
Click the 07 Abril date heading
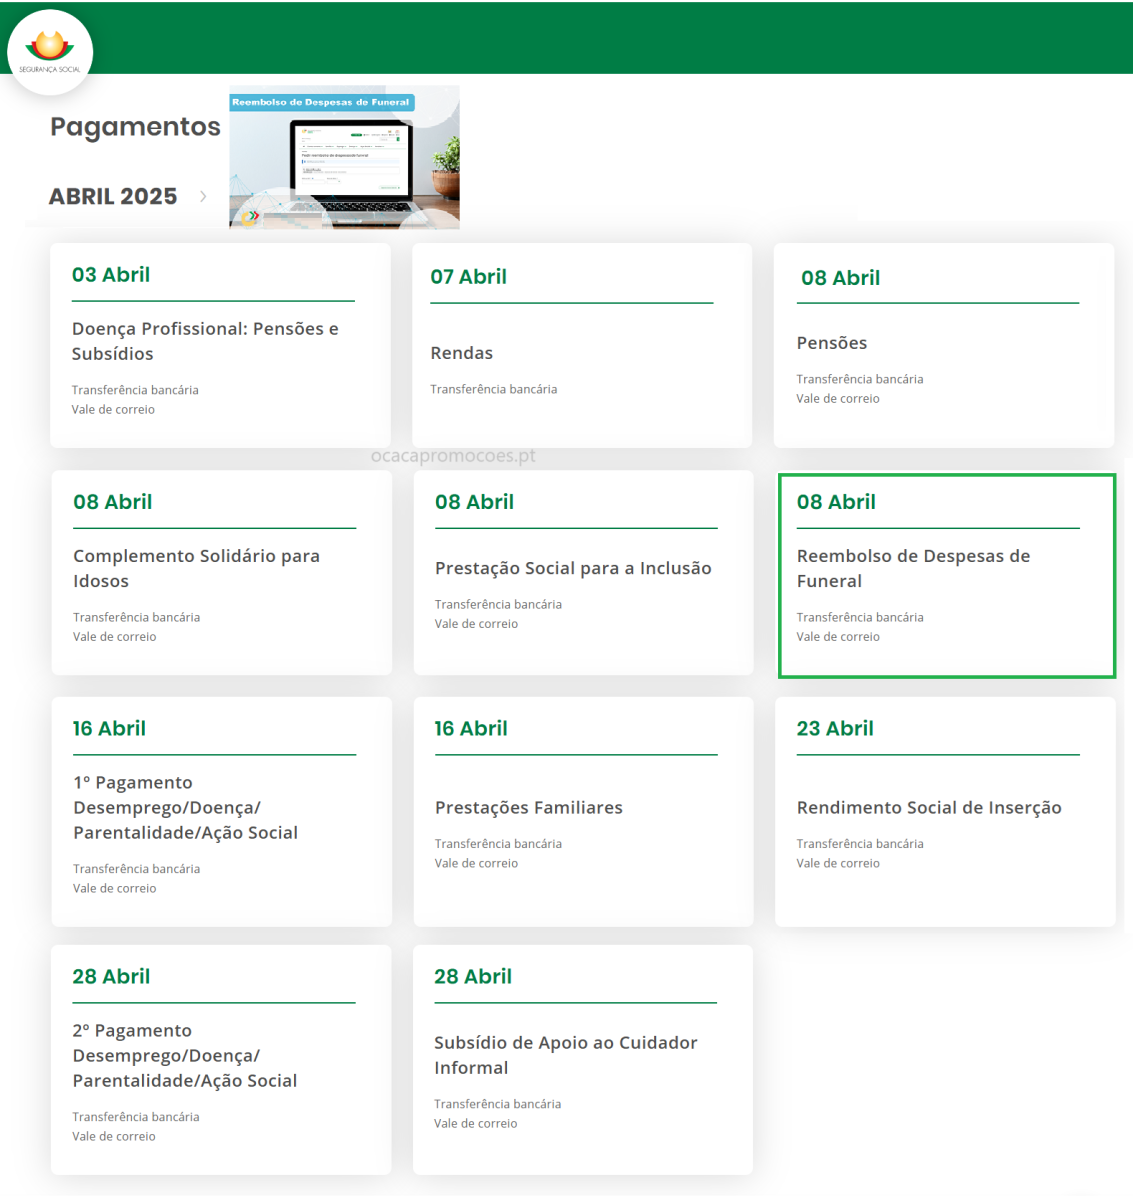tap(468, 277)
